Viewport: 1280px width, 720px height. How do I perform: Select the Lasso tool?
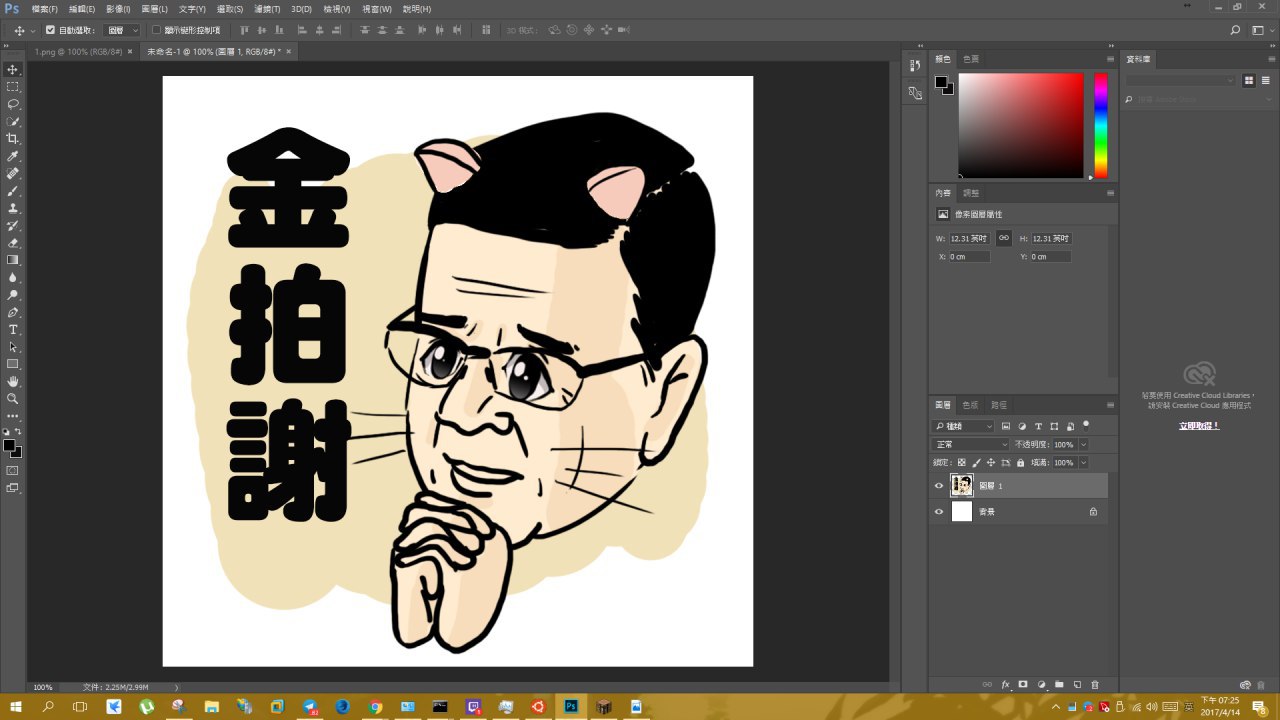click(x=13, y=104)
